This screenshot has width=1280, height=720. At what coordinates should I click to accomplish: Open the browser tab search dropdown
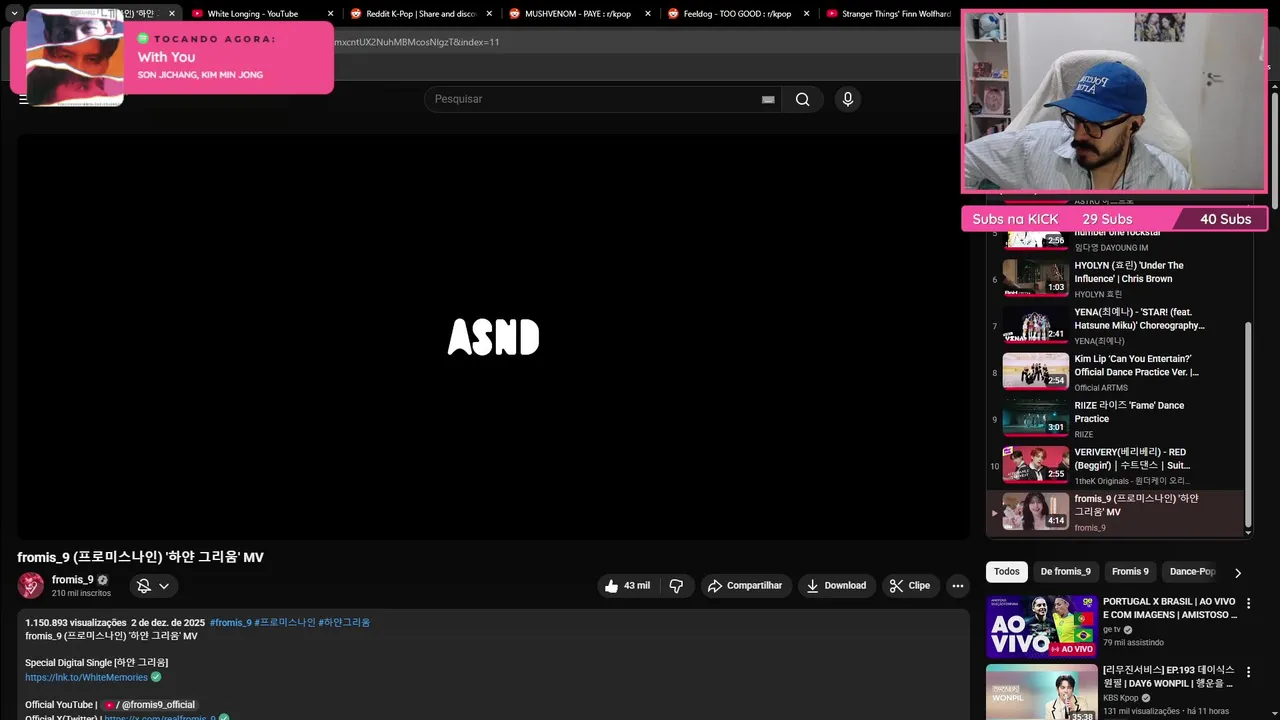coord(14,13)
